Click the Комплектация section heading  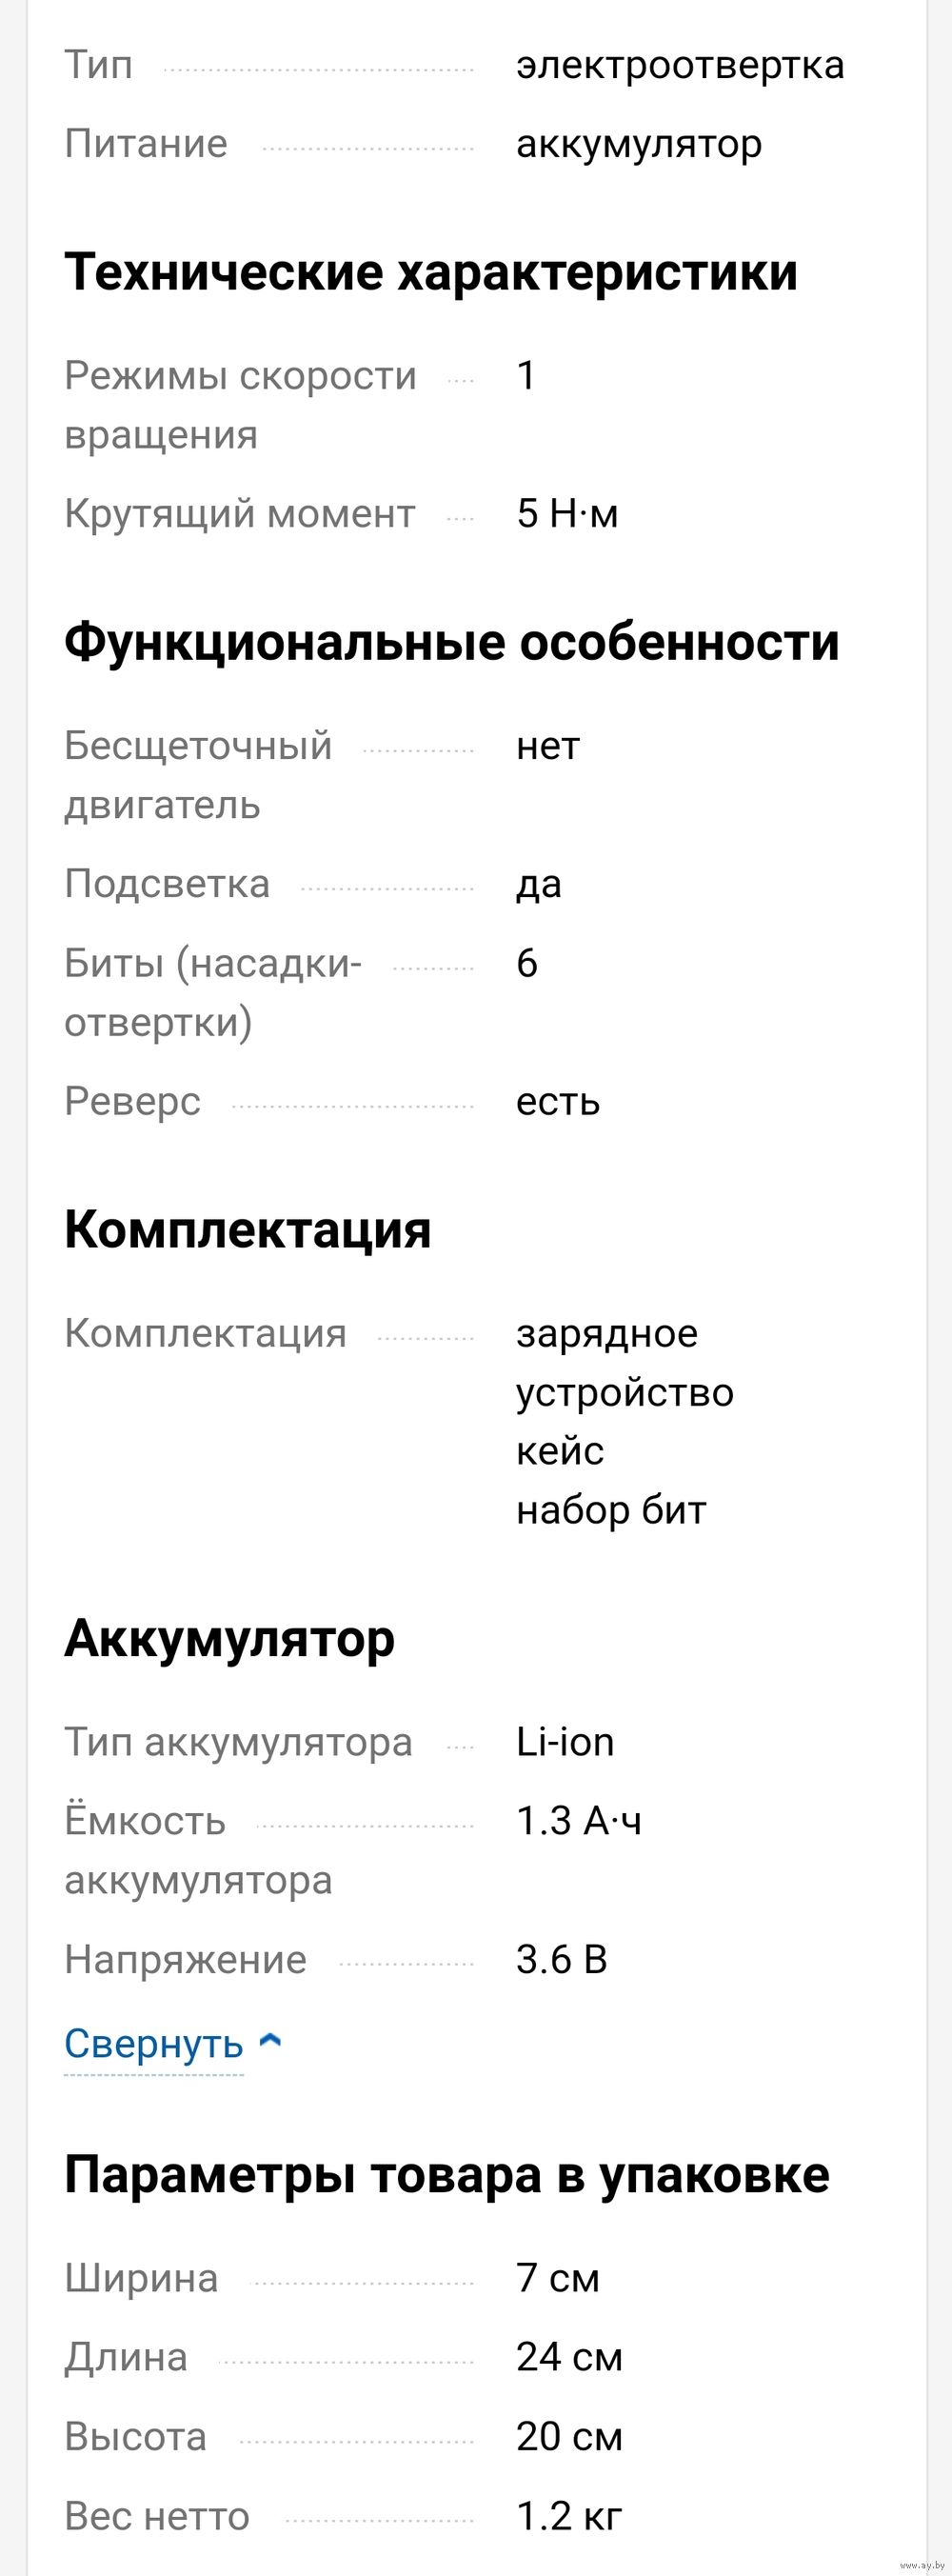pyautogui.click(x=248, y=1230)
